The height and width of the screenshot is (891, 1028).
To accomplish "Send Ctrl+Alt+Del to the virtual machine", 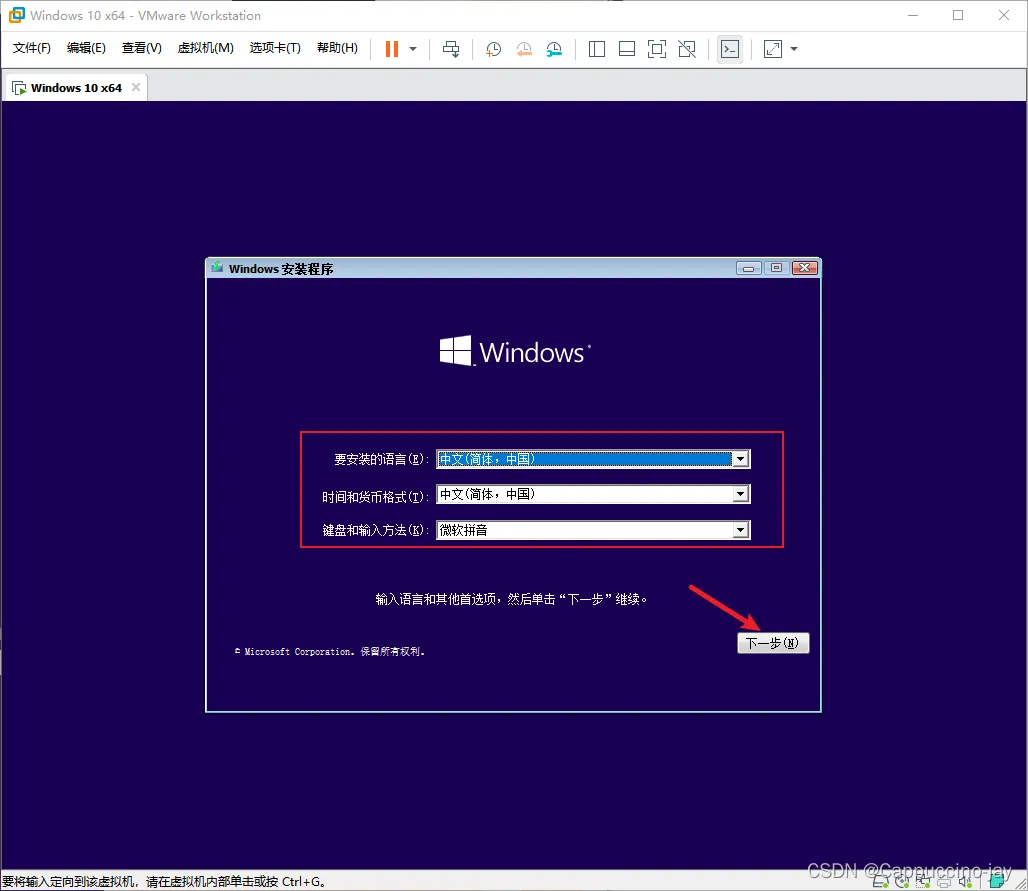I will tap(451, 49).
